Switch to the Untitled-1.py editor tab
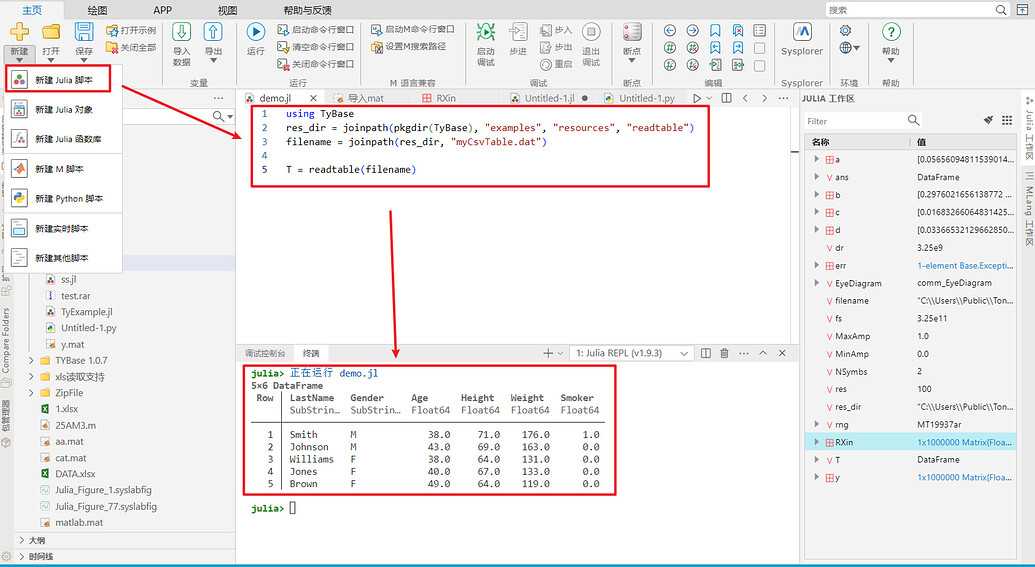The width and height of the screenshot is (1035, 567). (640, 98)
